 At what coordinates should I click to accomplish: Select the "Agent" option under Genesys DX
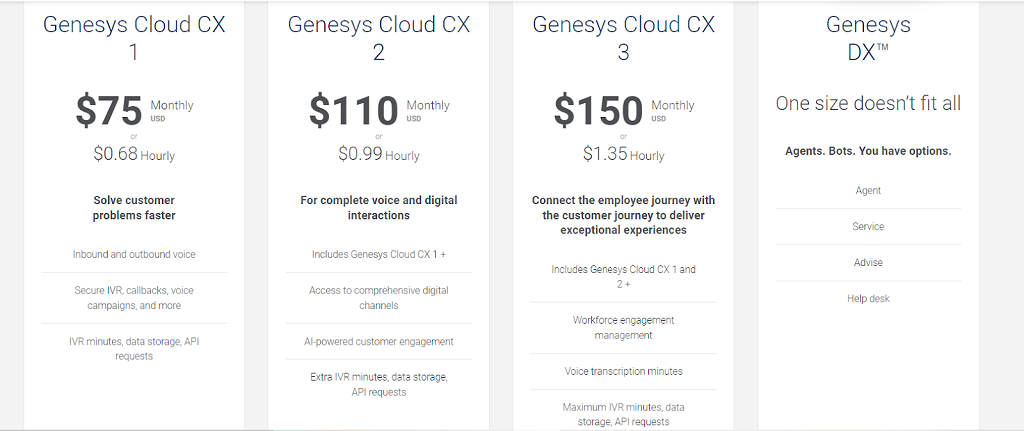(x=868, y=190)
